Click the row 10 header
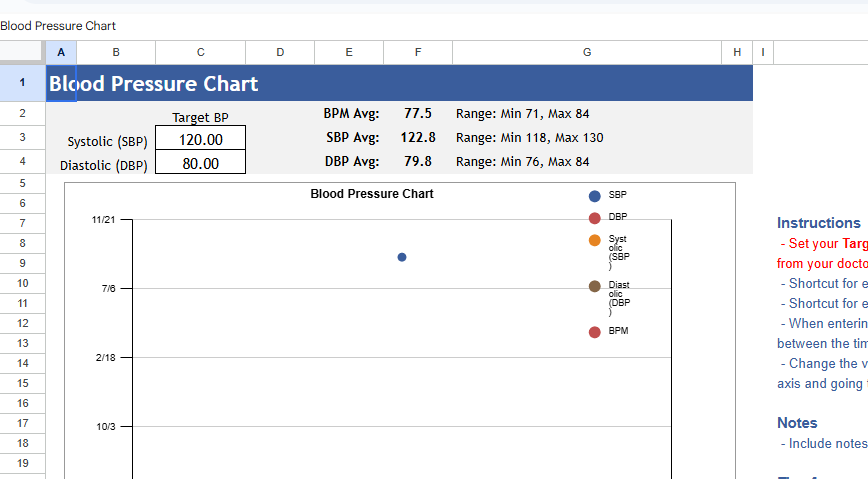 [22, 283]
